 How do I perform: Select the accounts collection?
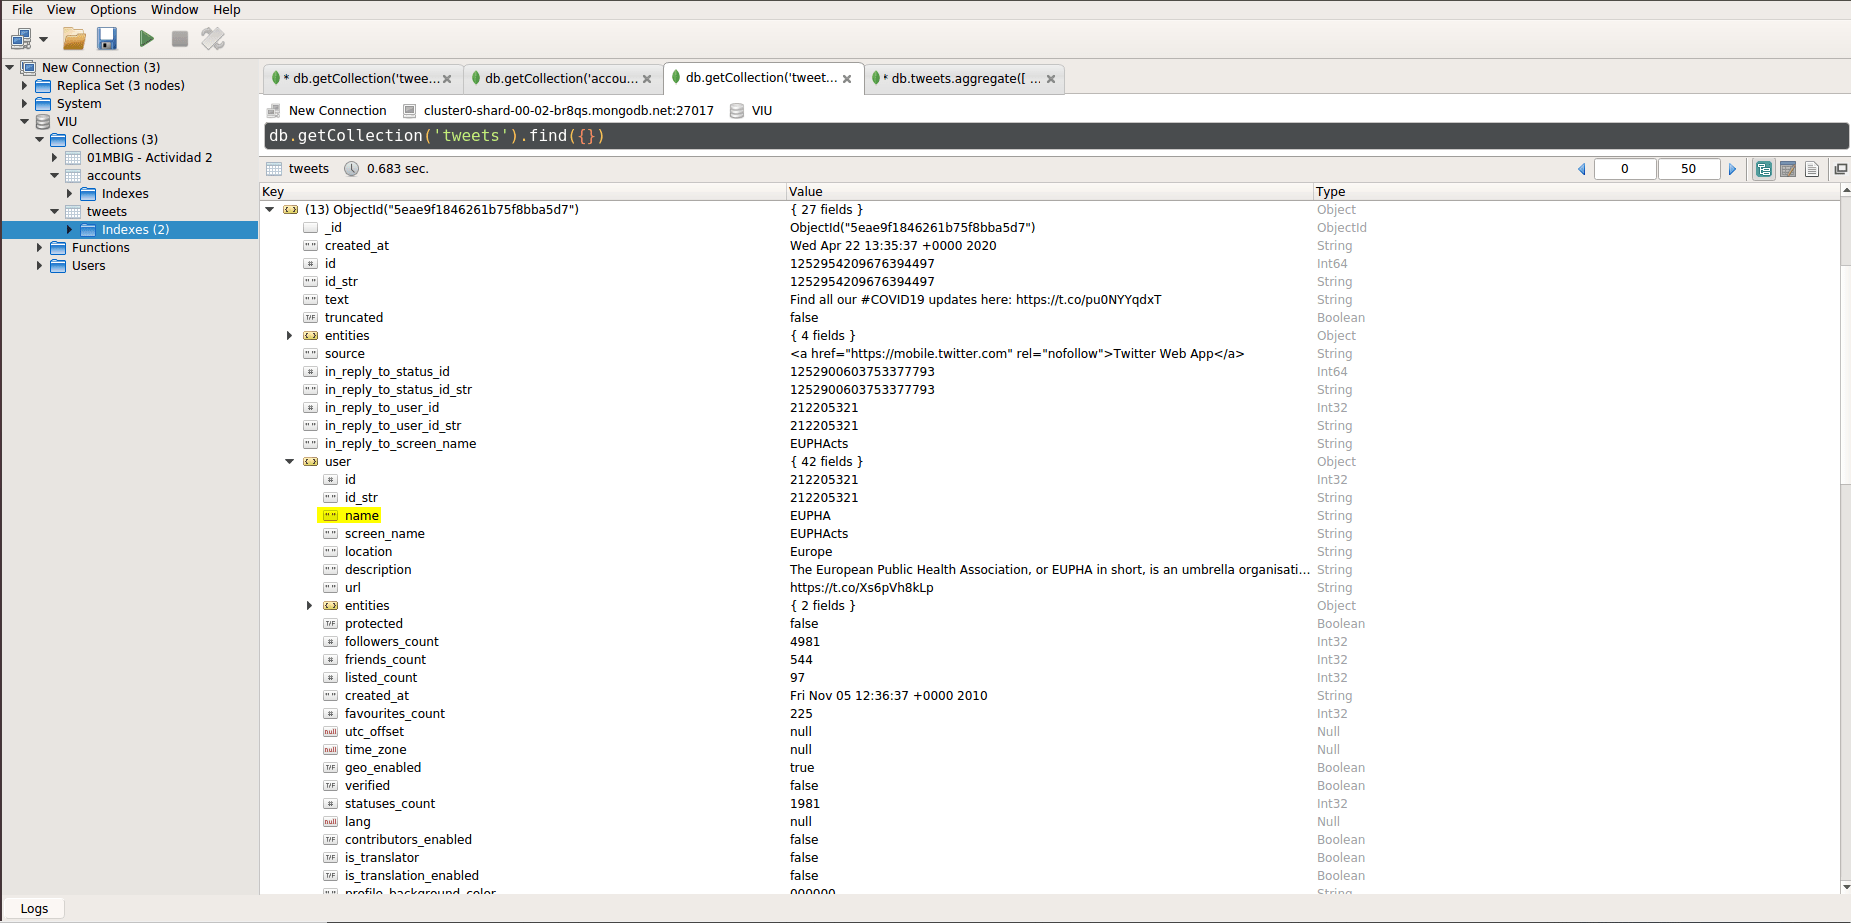click(x=113, y=176)
